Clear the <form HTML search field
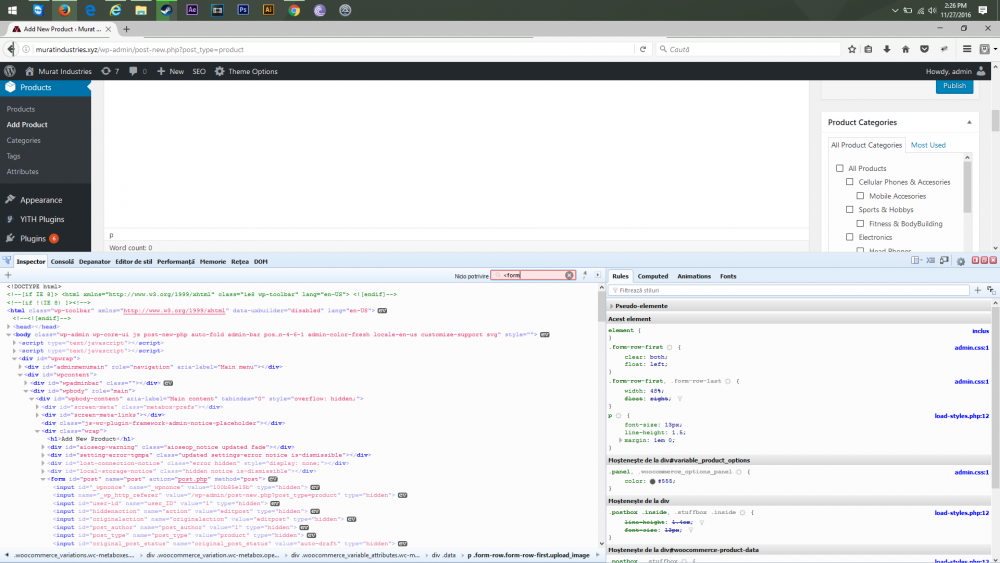 tap(569, 275)
